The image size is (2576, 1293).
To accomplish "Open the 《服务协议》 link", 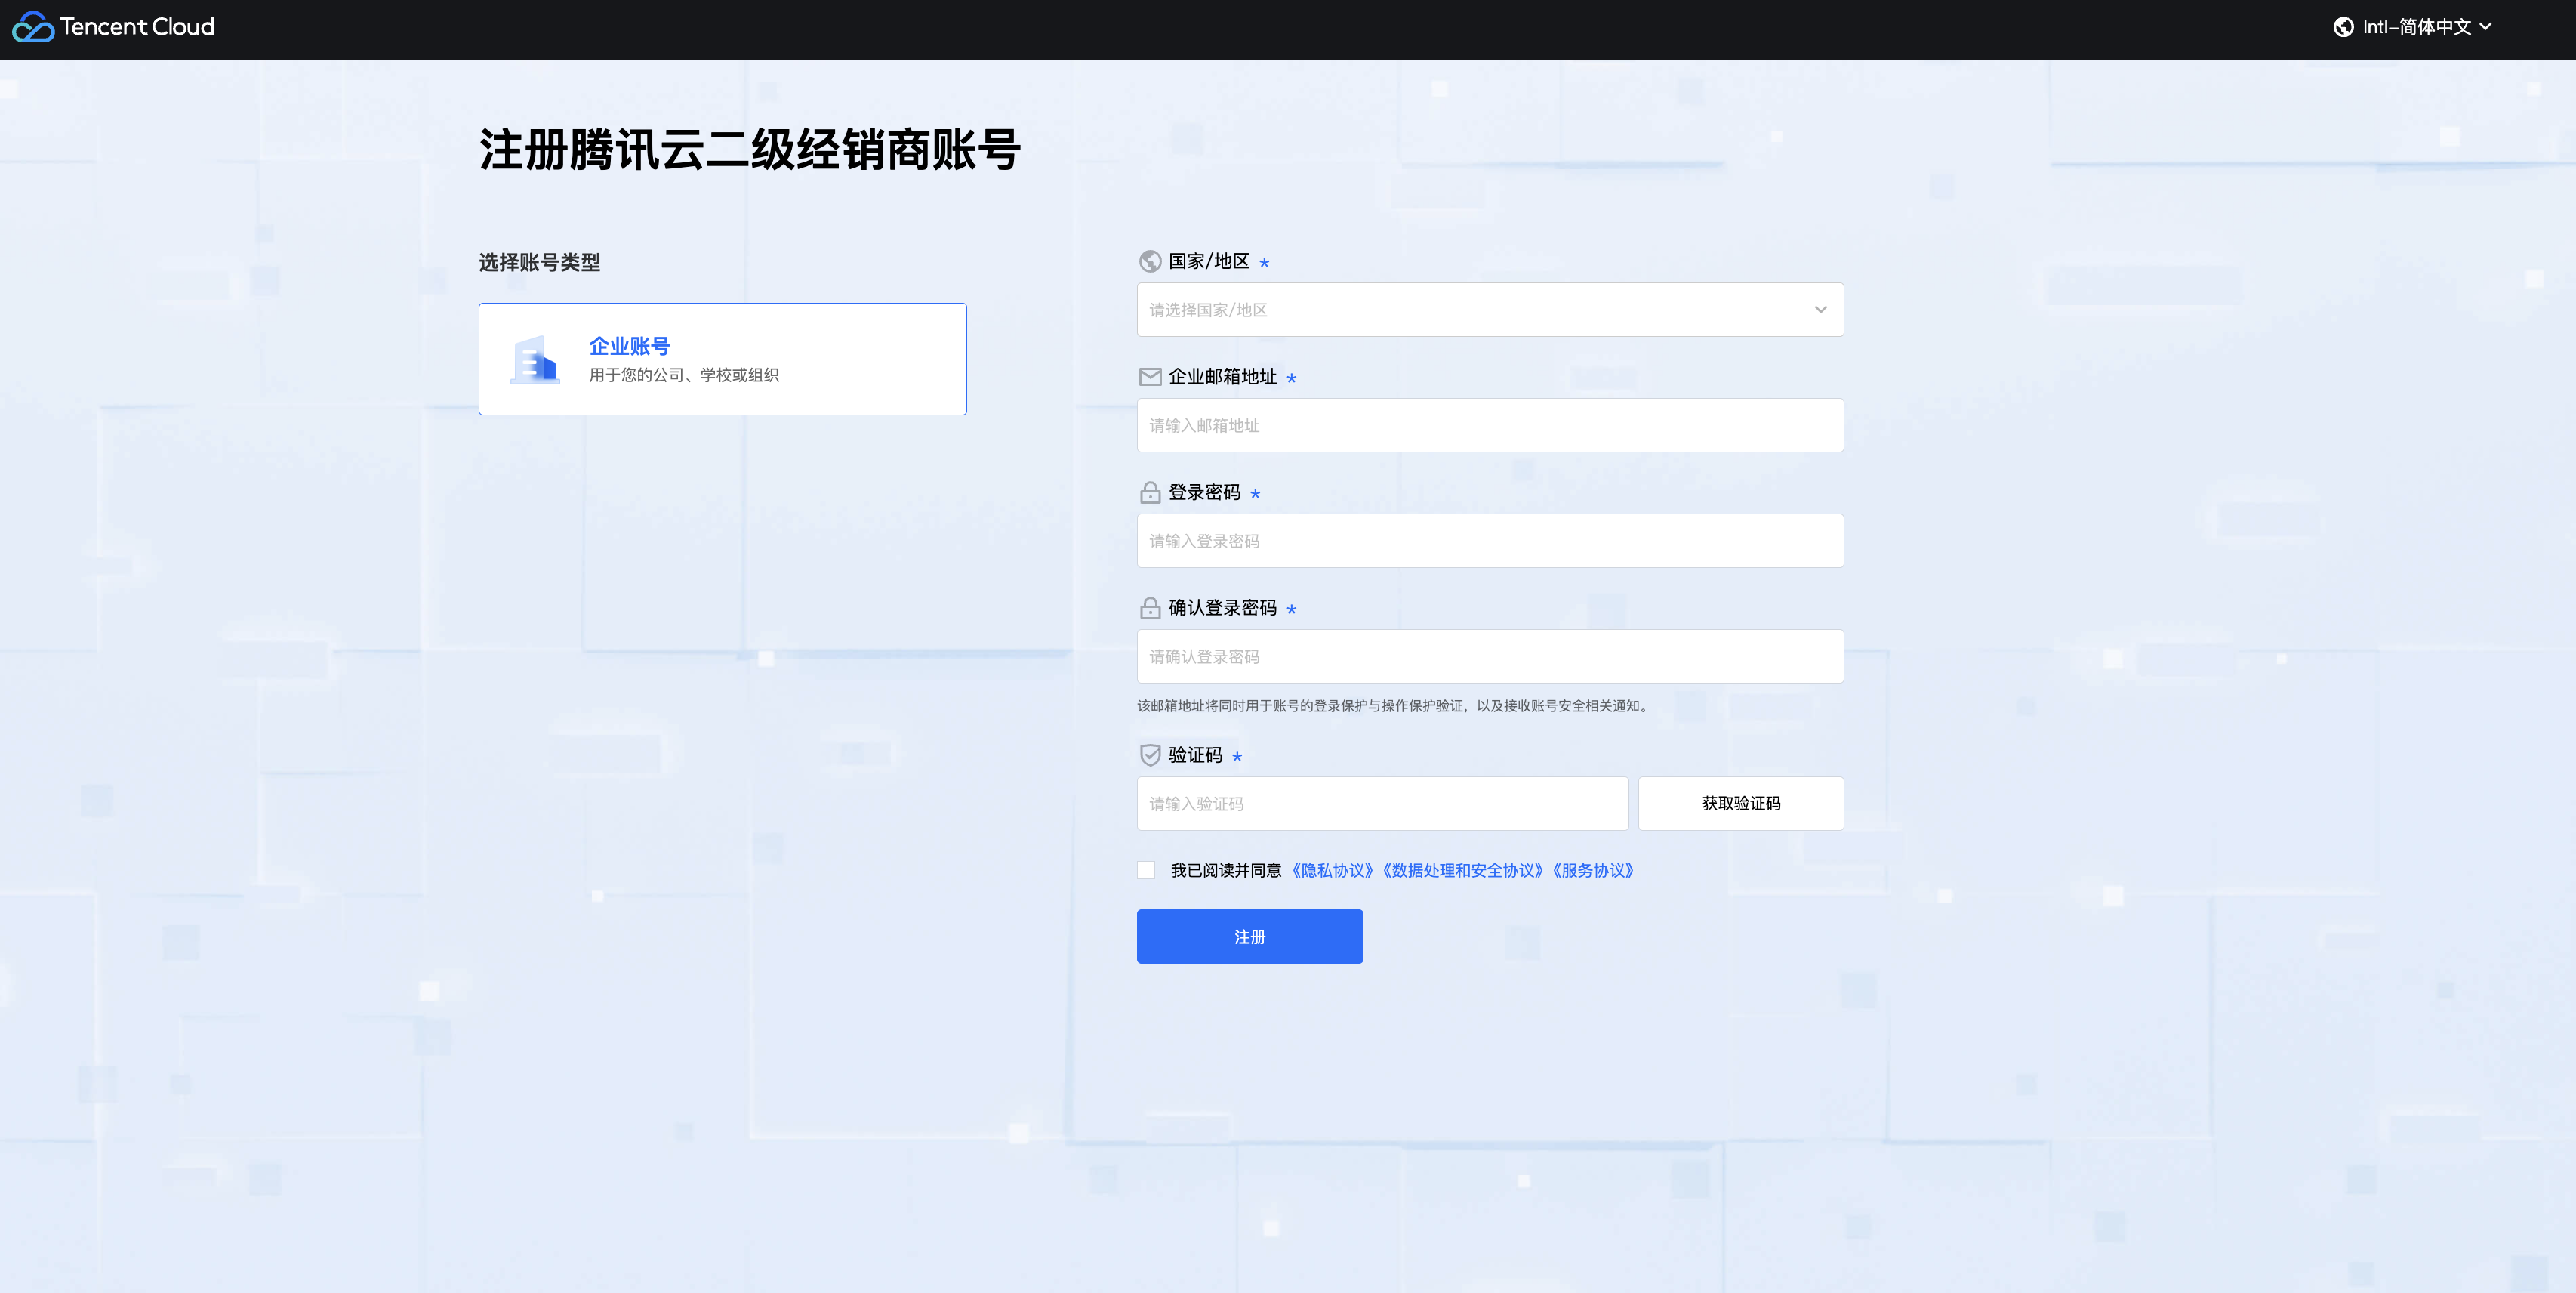I will click(1593, 870).
